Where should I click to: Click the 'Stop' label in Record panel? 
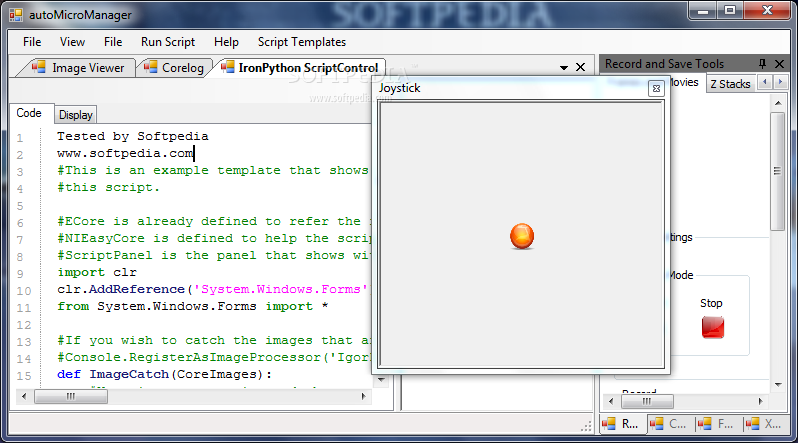click(711, 303)
